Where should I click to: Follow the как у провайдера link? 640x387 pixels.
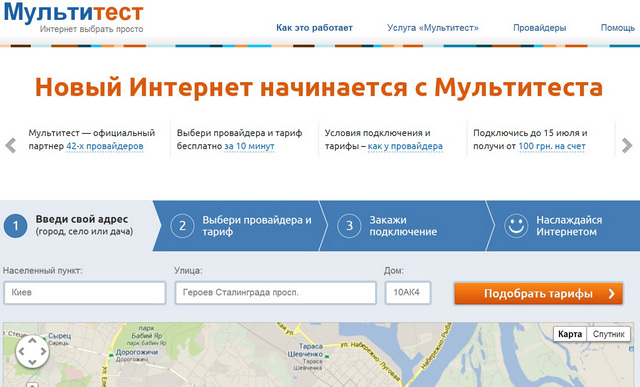pyautogui.click(x=405, y=146)
